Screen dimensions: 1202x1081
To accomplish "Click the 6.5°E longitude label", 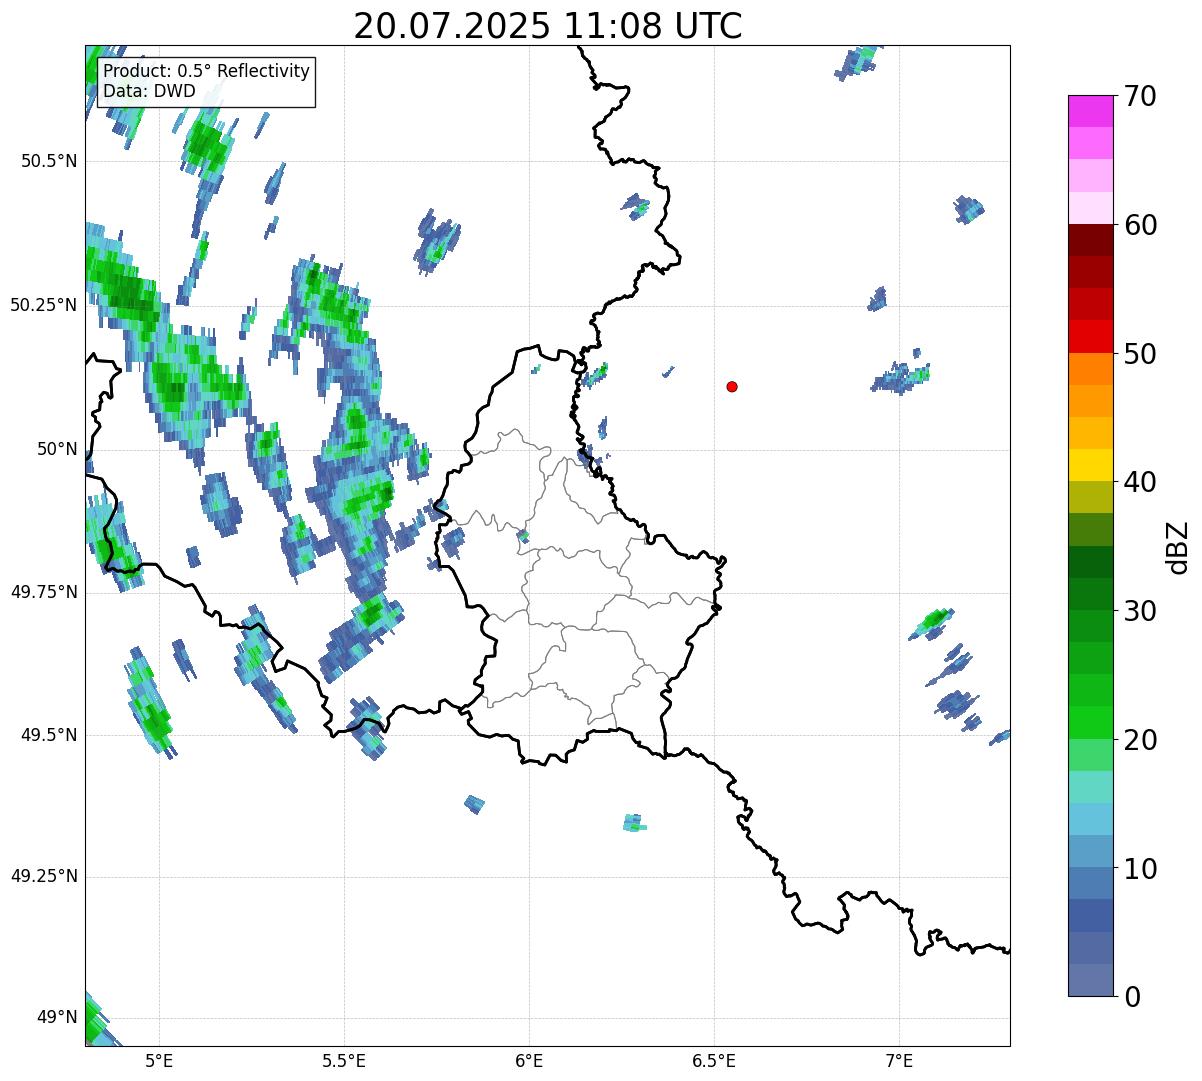I will pos(714,1060).
